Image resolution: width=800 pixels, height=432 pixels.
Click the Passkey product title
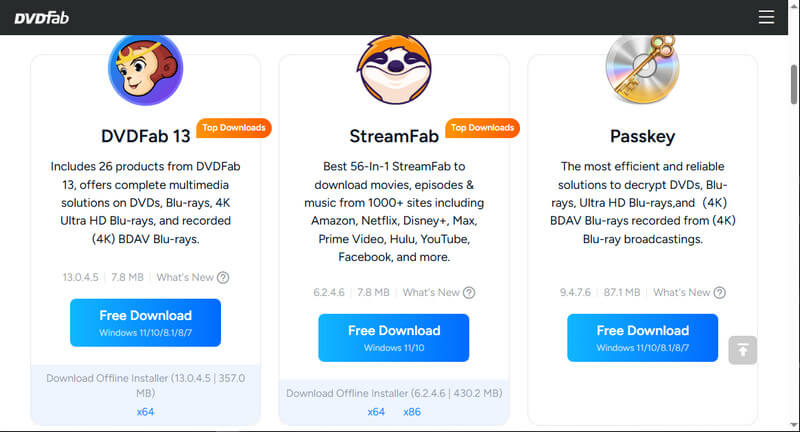tap(642, 136)
